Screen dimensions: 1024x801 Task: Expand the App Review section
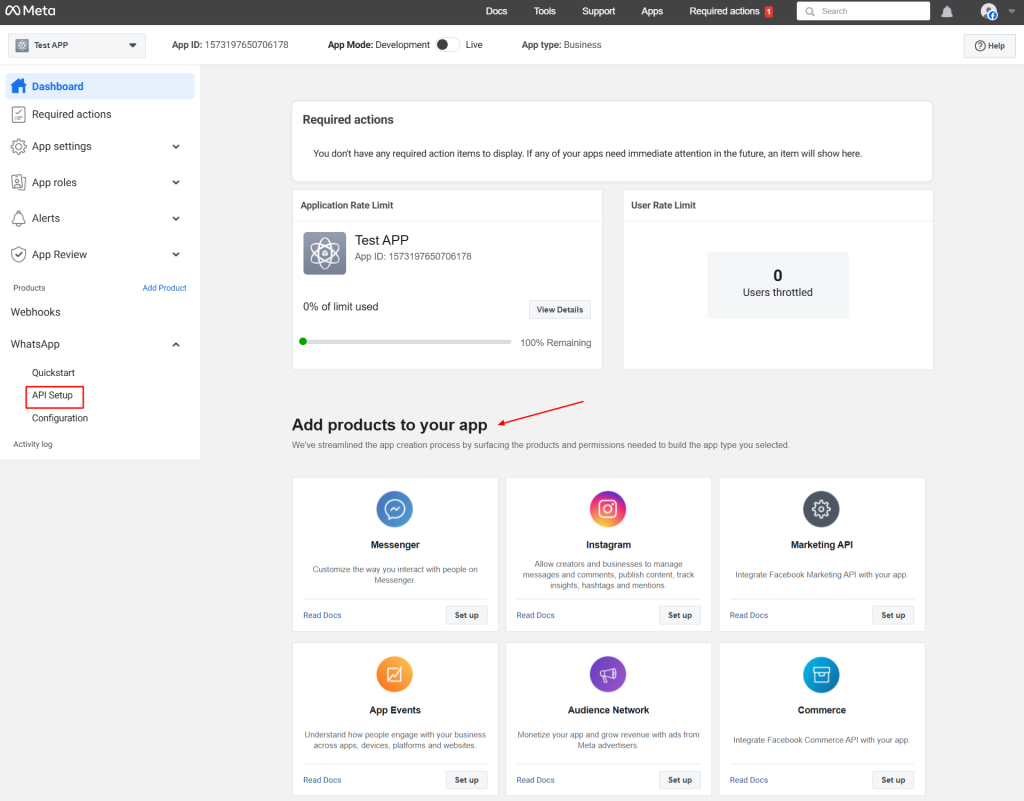pos(176,254)
